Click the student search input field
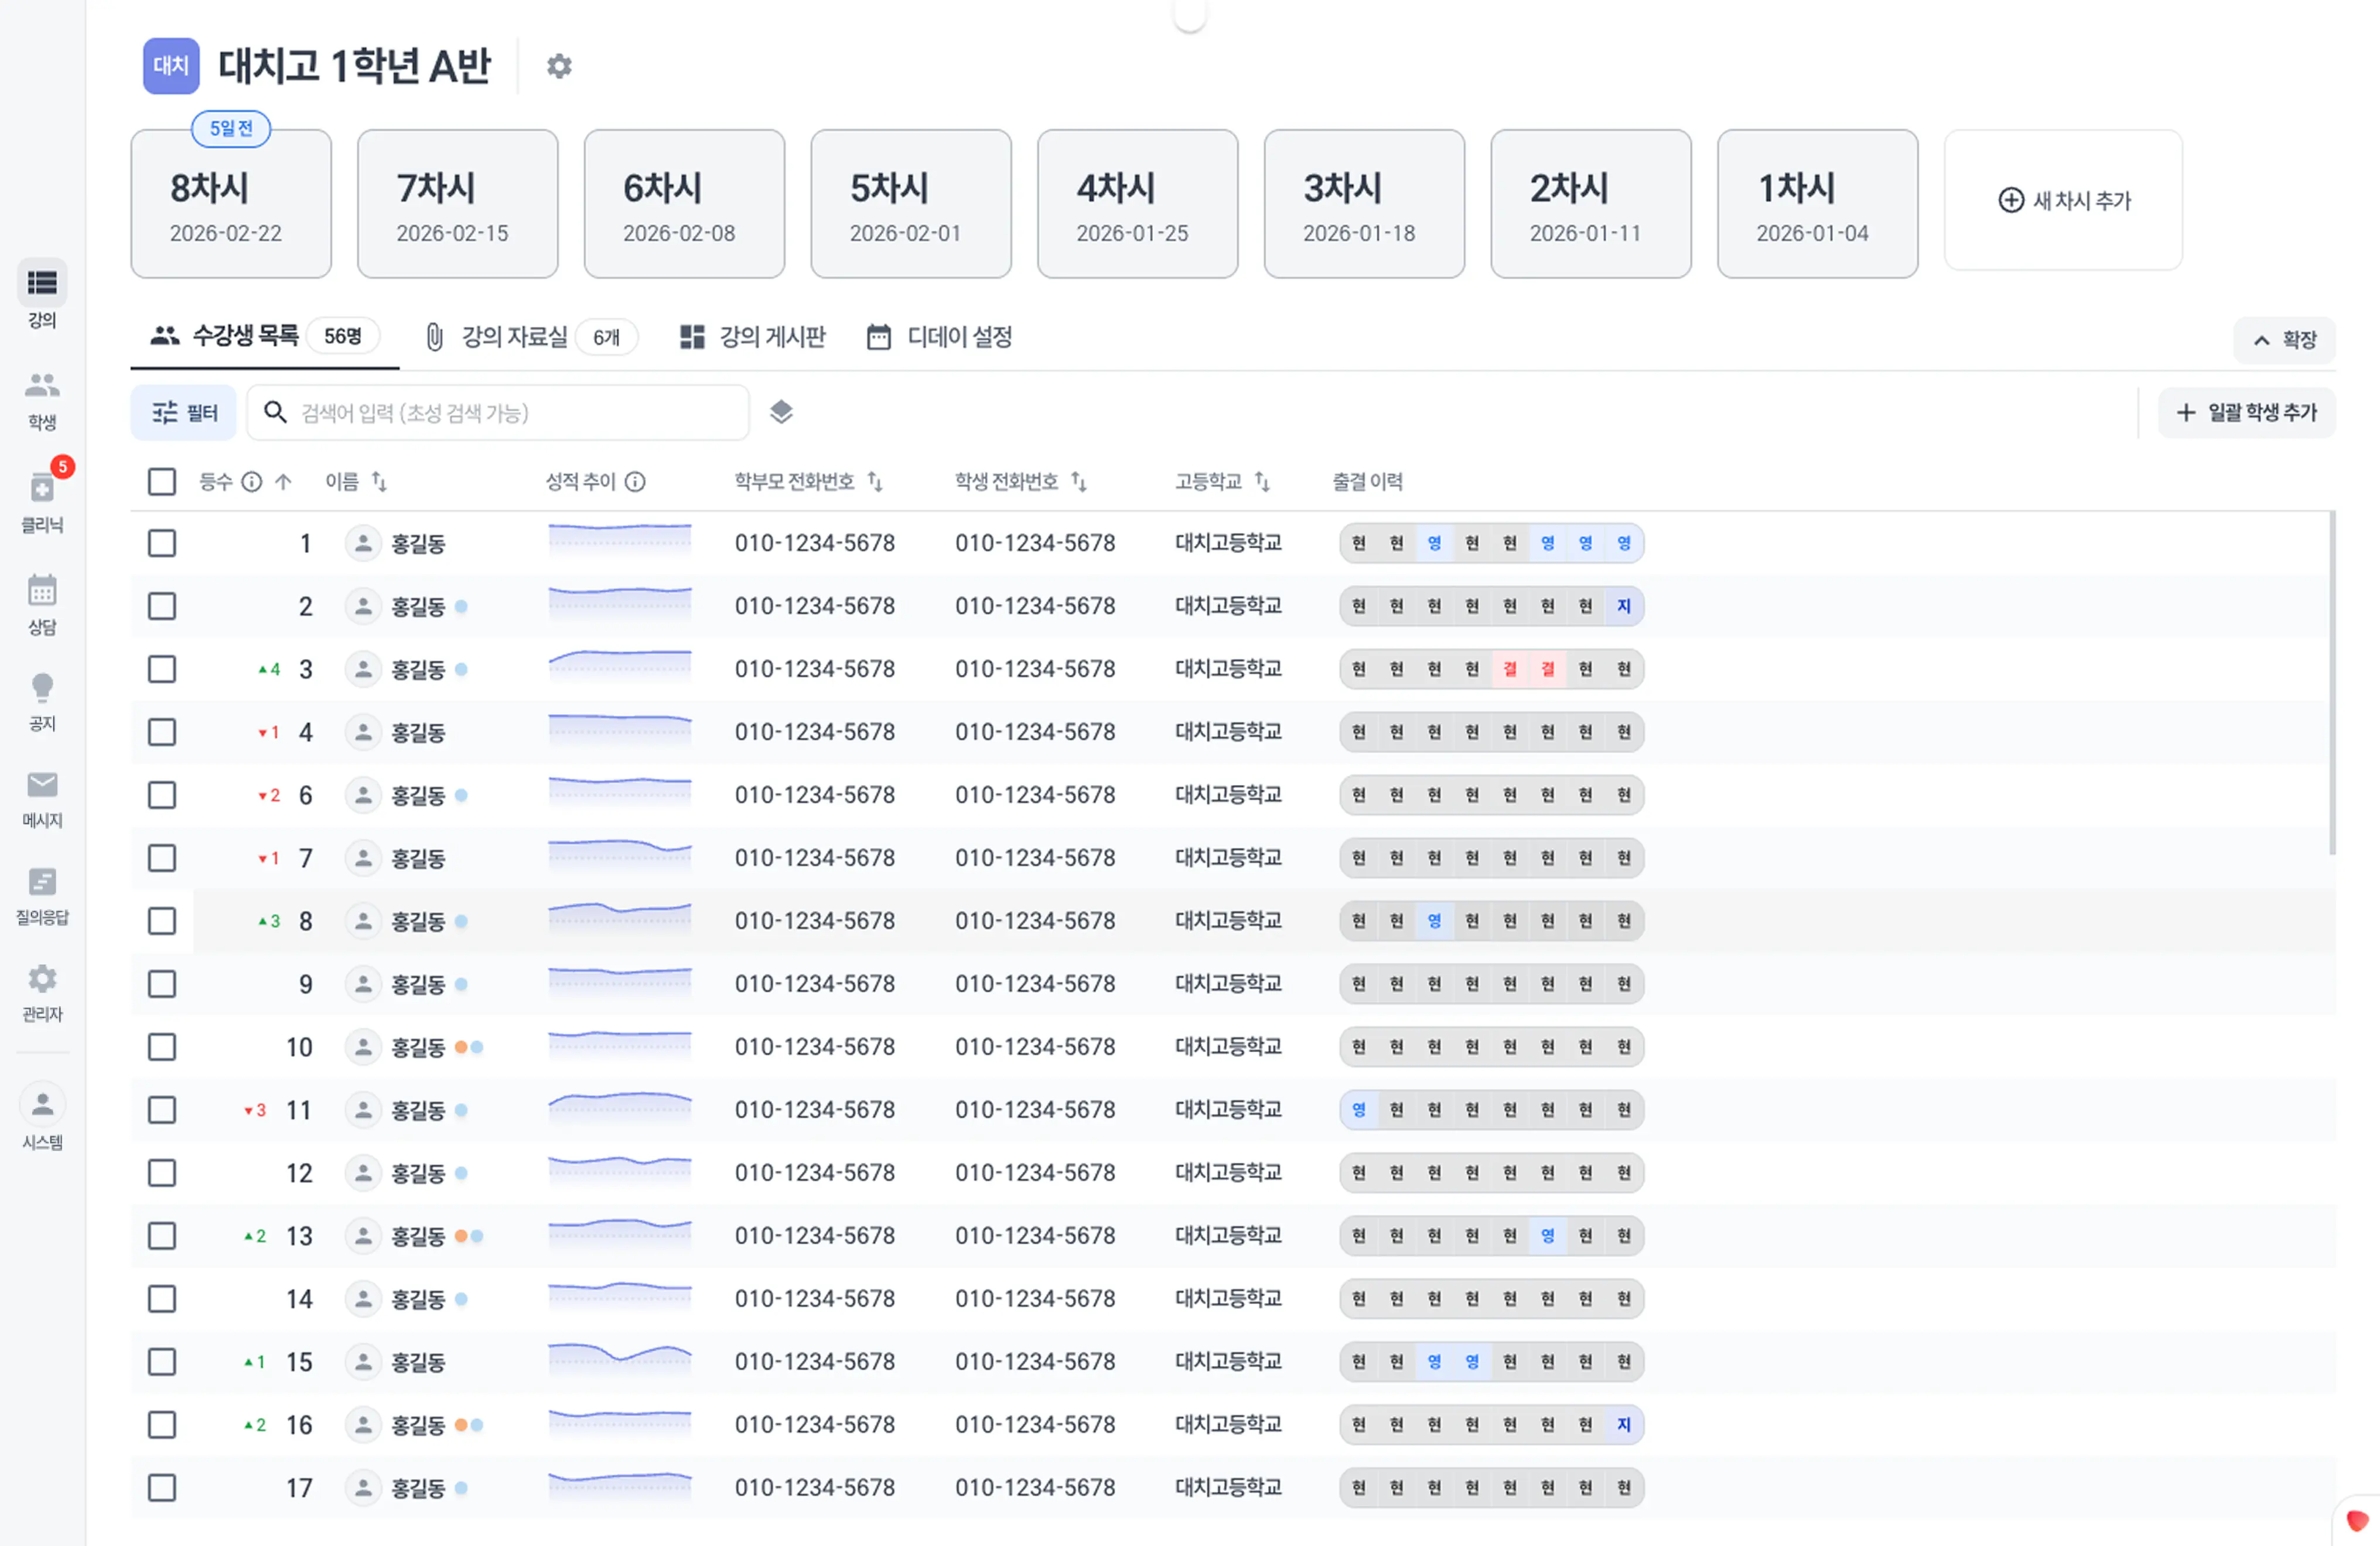This screenshot has width=2380, height=1546. tap(500, 412)
